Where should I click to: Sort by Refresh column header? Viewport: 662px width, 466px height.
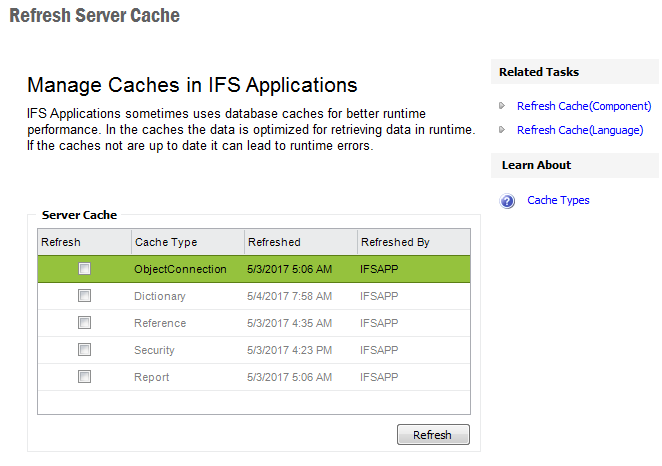point(84,242)
